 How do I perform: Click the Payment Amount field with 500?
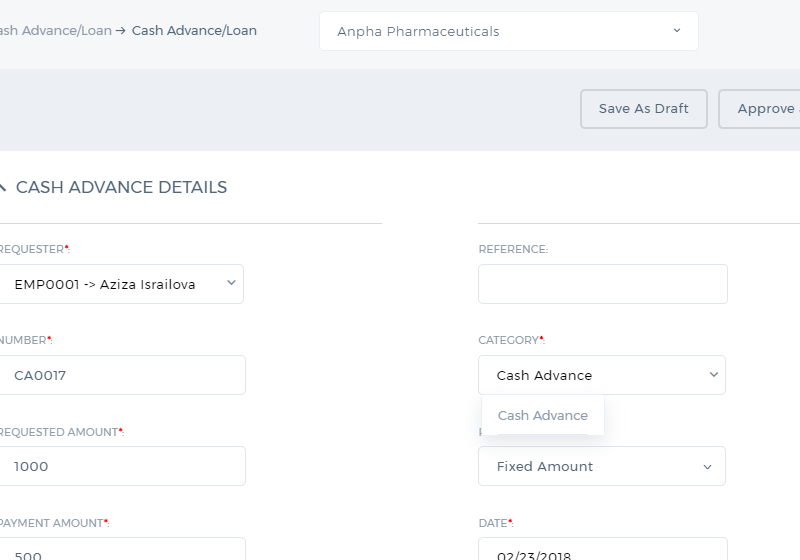pos(122,549)
